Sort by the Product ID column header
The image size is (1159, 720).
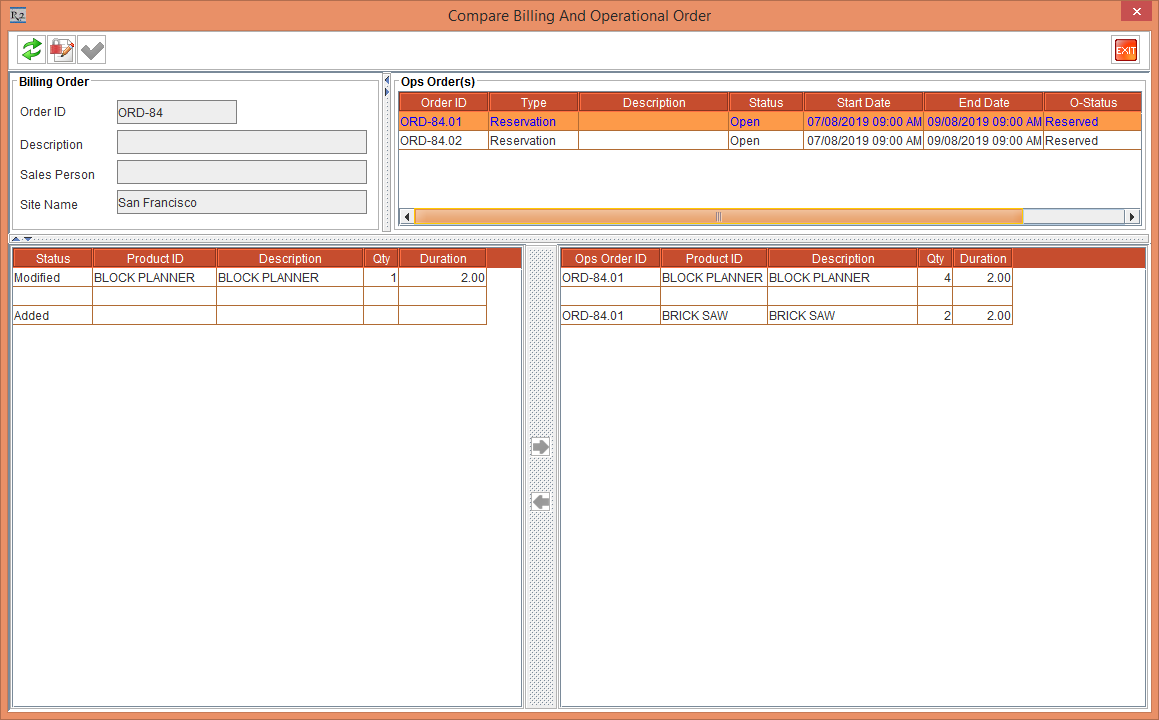pyautogui.click(x=154, y=258)
